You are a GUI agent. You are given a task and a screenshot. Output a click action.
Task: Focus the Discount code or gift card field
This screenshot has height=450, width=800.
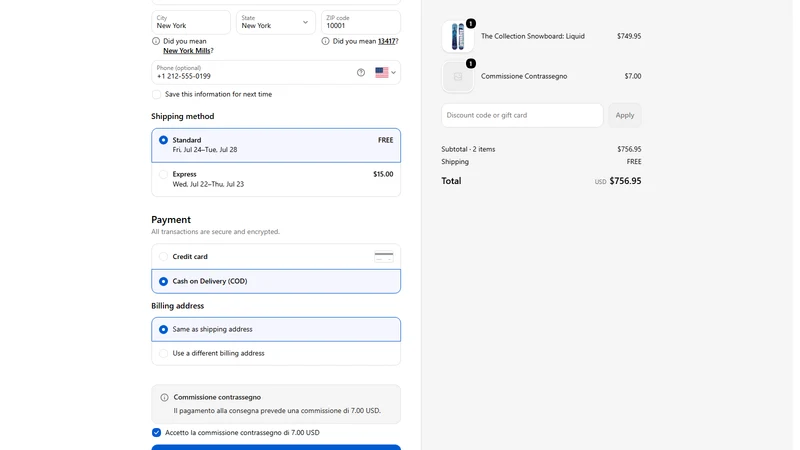click(522, 115)
